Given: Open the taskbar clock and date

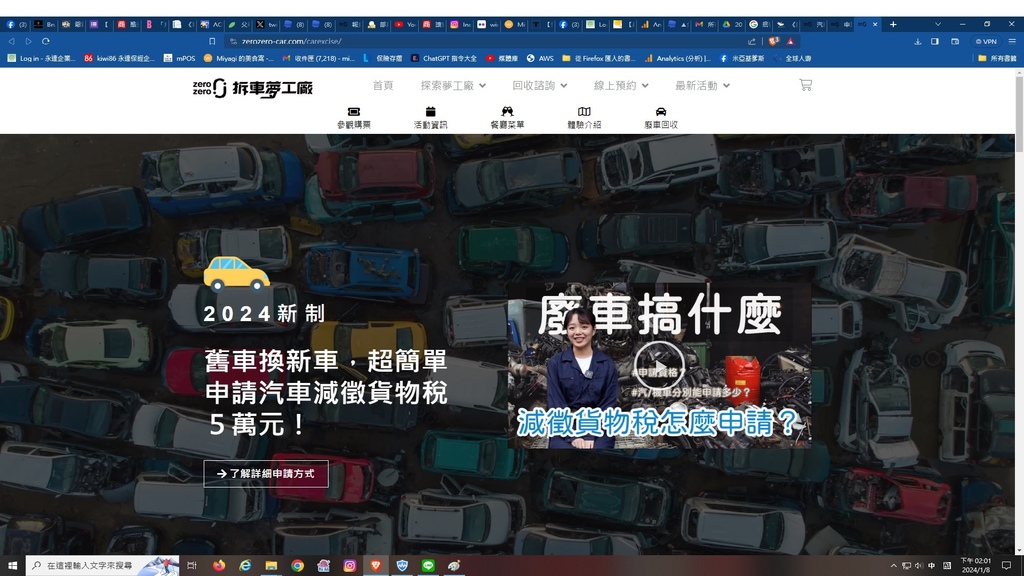Looking at the screenshot, I should pos(976,566).
